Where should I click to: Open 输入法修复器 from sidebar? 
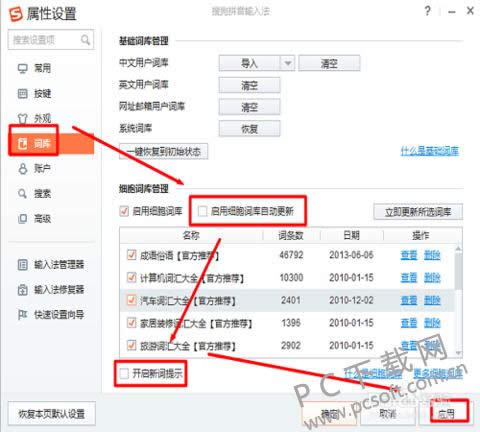click(51, 289)
